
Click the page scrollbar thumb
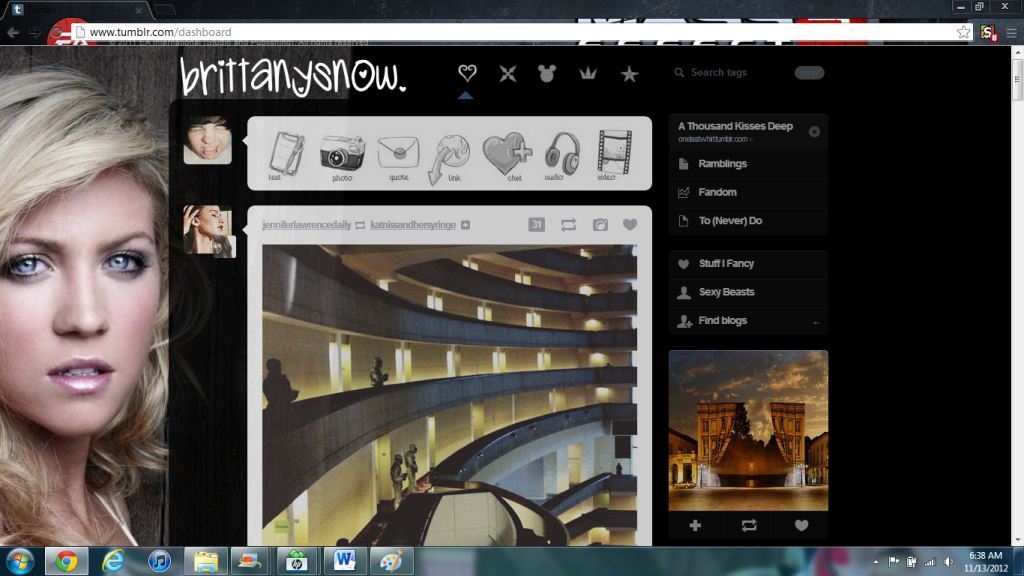(1017, 80)
